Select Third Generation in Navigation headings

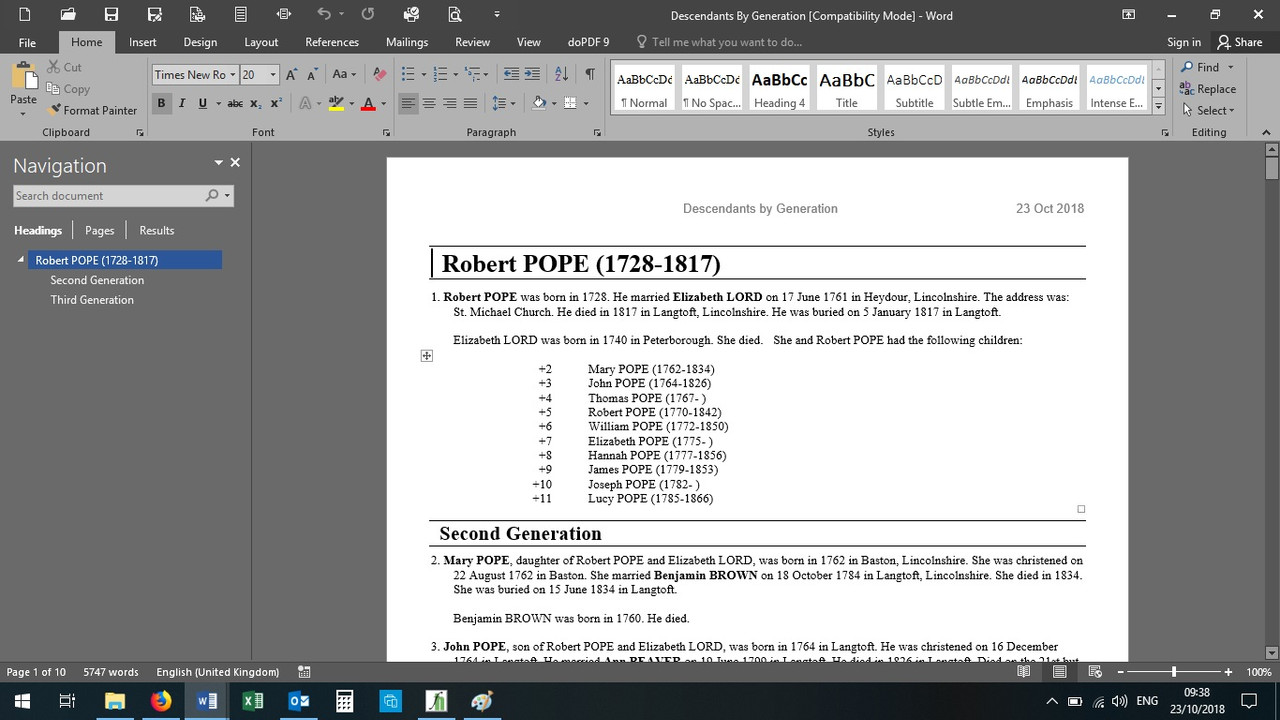pos(92,300)
